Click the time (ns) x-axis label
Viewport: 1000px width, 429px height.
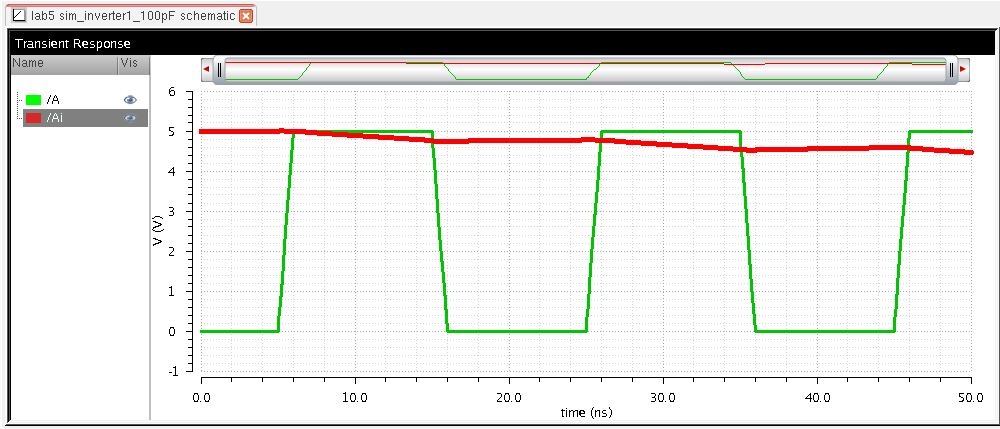coord(585,412)
